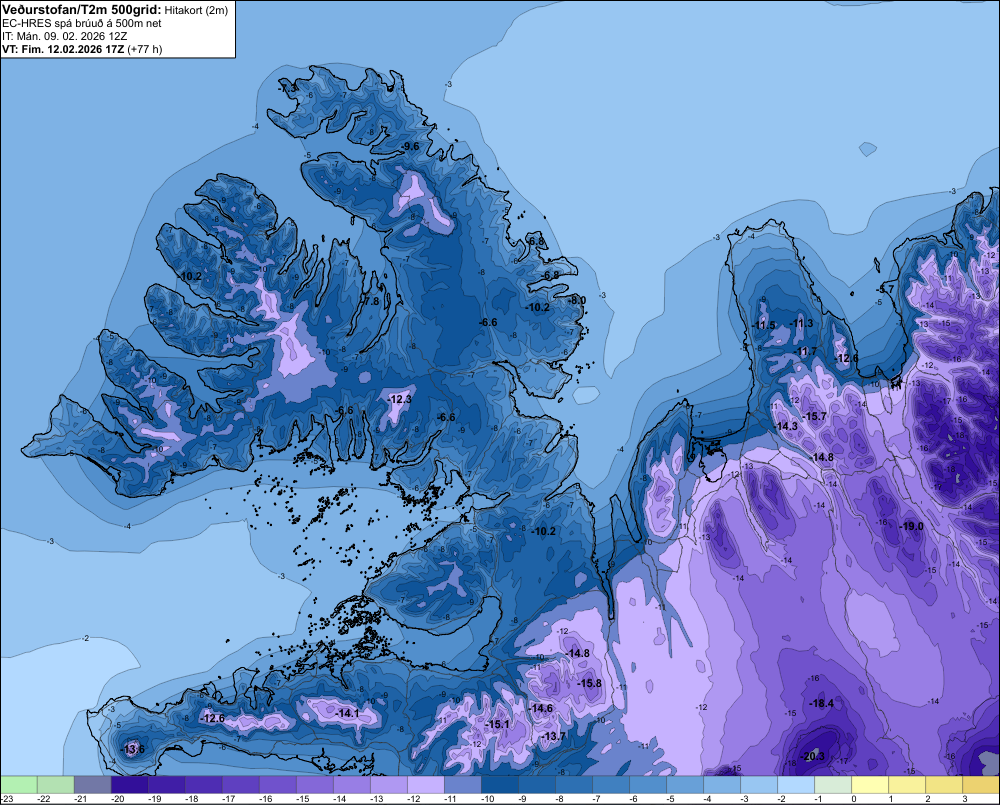This screenshot has height=805, width=1000.
Task: Select the green legend swatch above -22
Action: click(x=56, y=784)
